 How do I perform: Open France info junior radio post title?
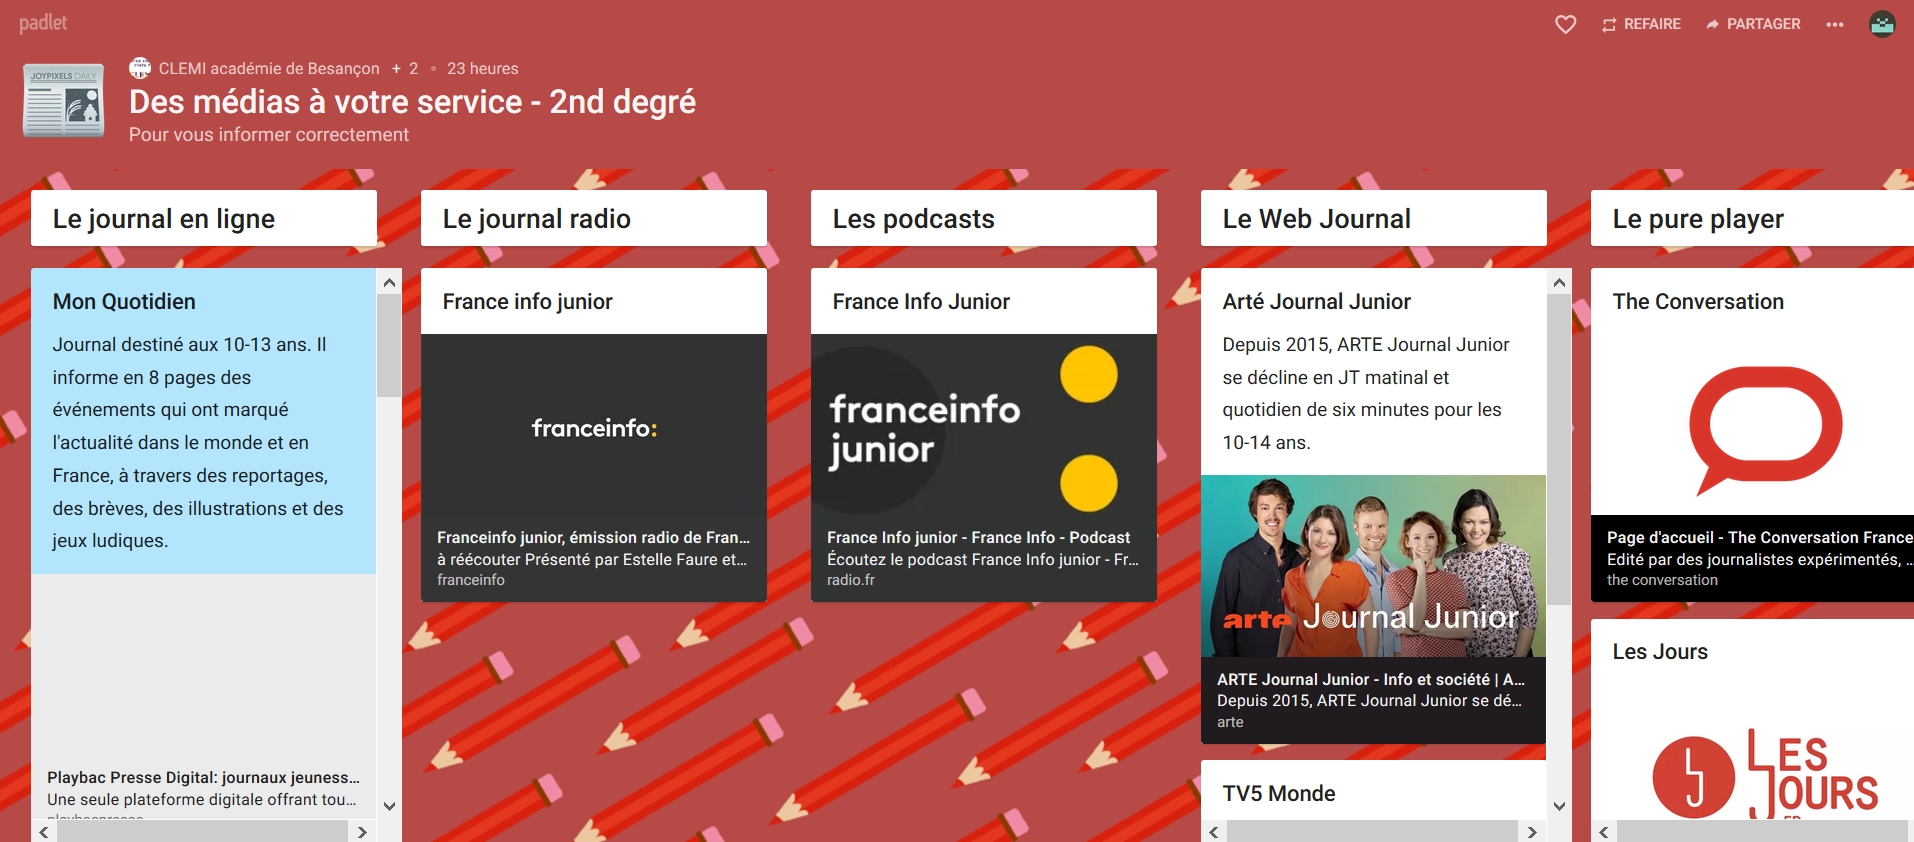tap(528, 301)
